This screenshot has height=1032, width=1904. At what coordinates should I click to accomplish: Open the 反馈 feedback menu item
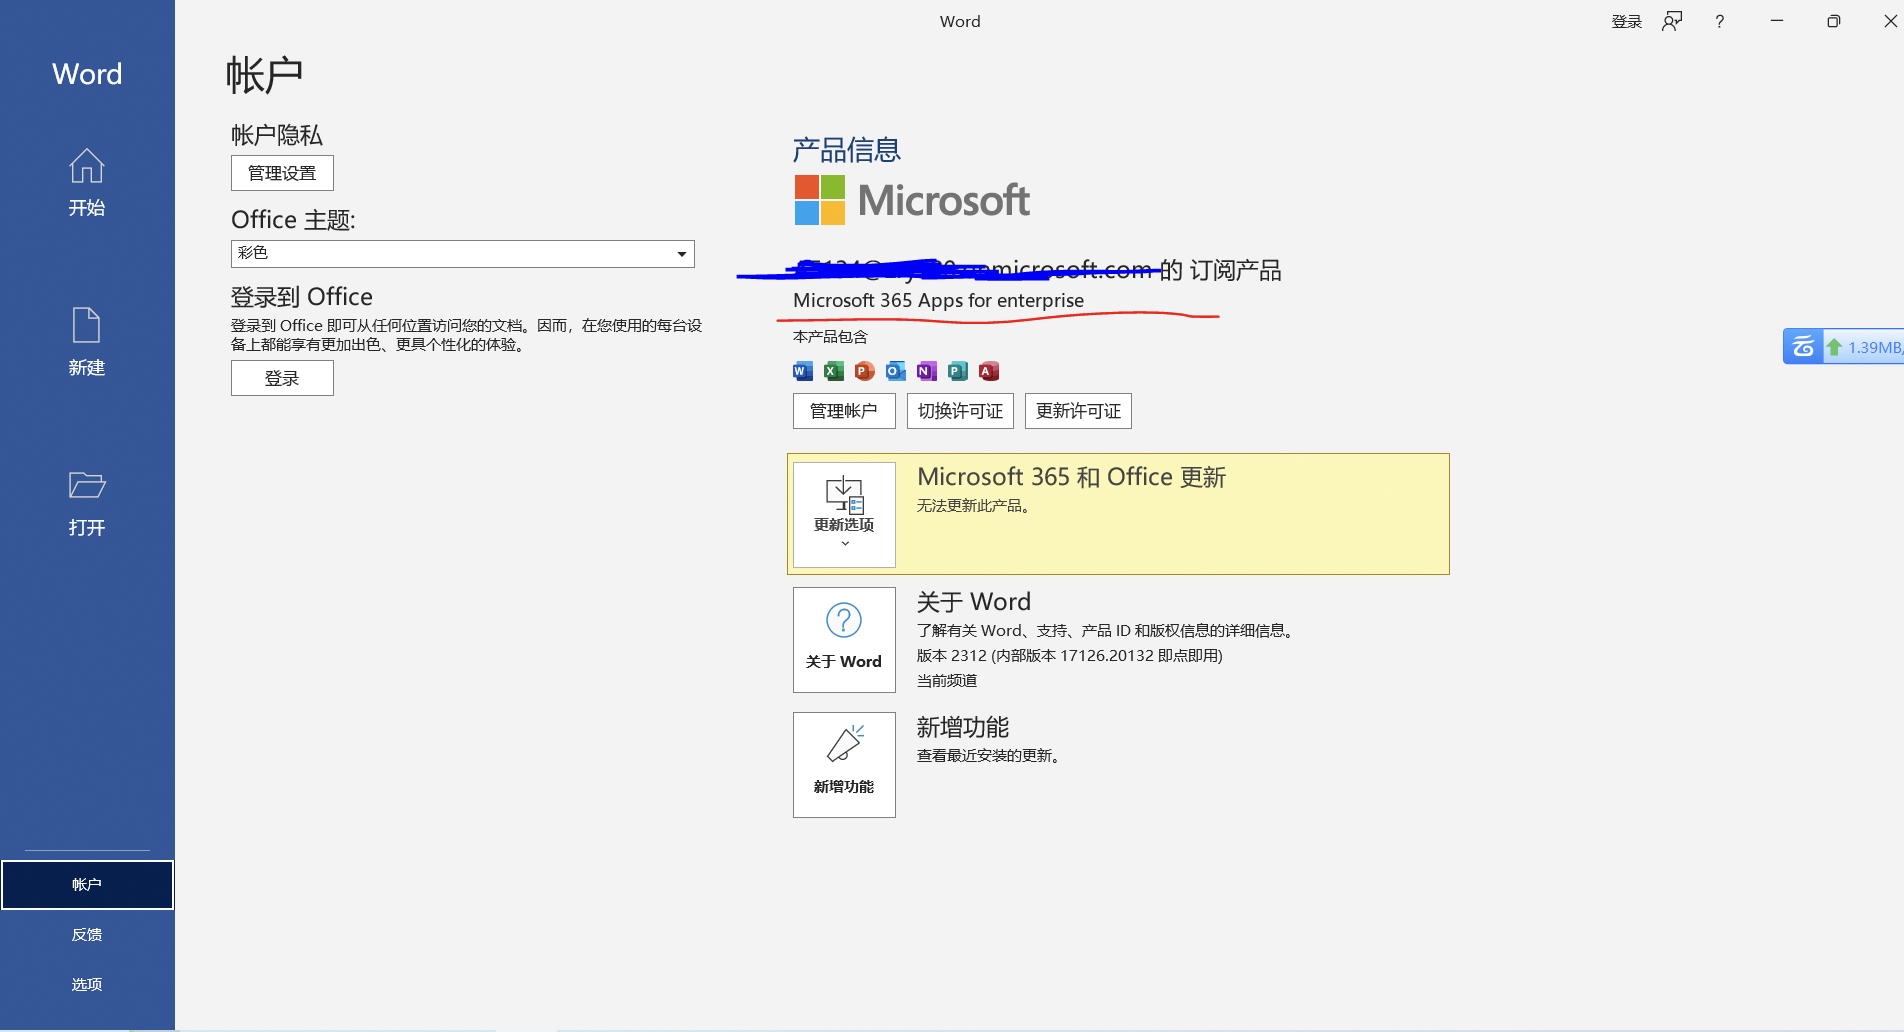click(87, 935)
